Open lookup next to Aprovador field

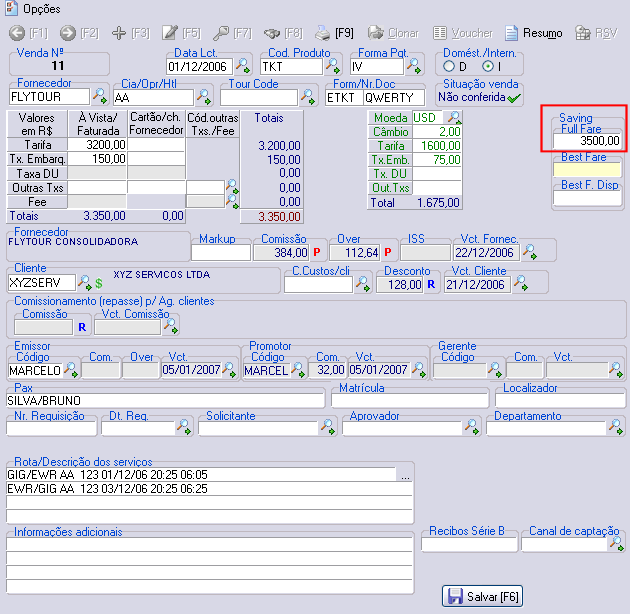pyautogui.click(x=472, y=427)
